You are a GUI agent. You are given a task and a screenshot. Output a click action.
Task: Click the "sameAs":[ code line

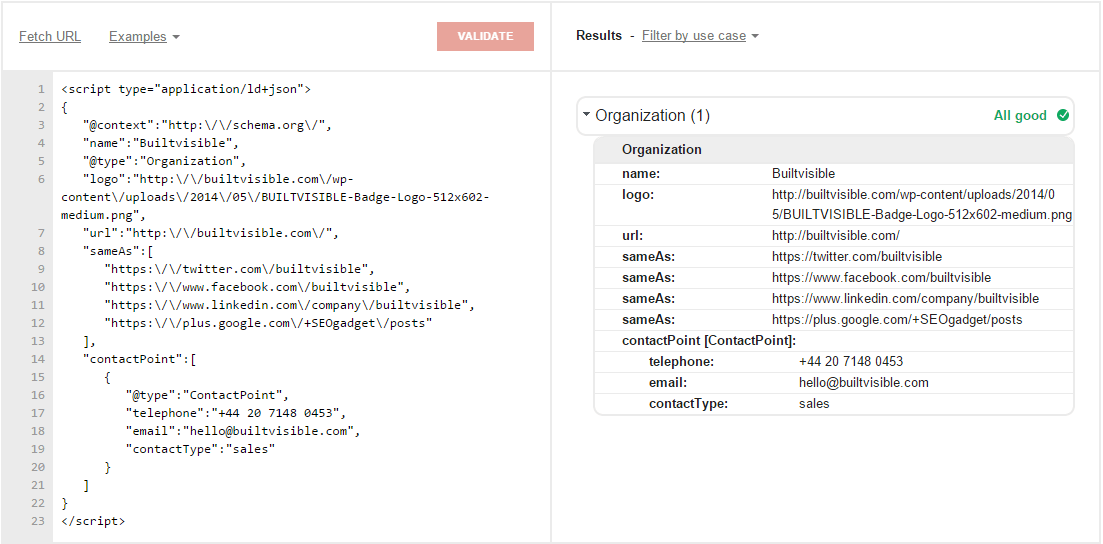118,251
